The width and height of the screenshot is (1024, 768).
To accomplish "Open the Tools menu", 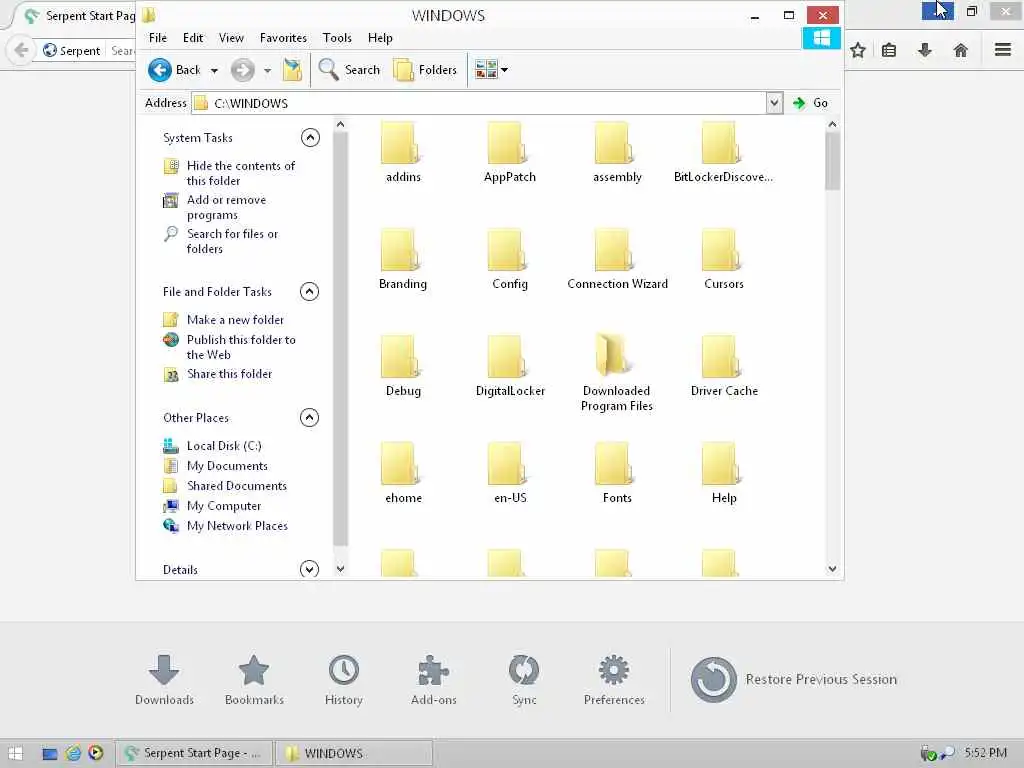I will click(337, 38).
